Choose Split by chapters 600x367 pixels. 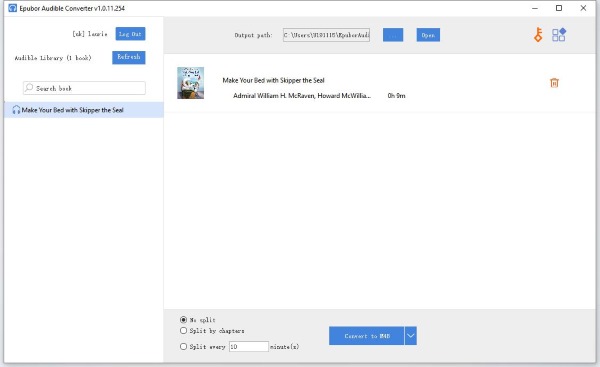[x=183, y=331]
